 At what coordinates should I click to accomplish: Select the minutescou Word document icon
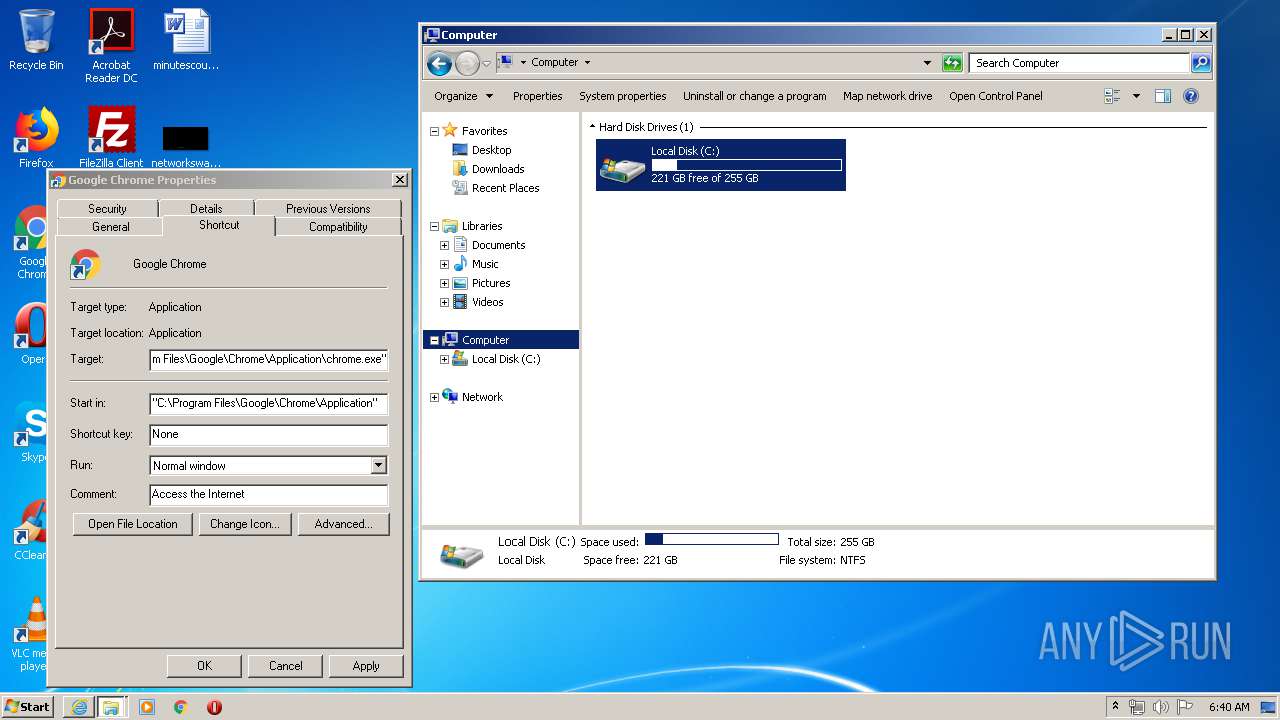pyautogui.click(x=186, y=40)
